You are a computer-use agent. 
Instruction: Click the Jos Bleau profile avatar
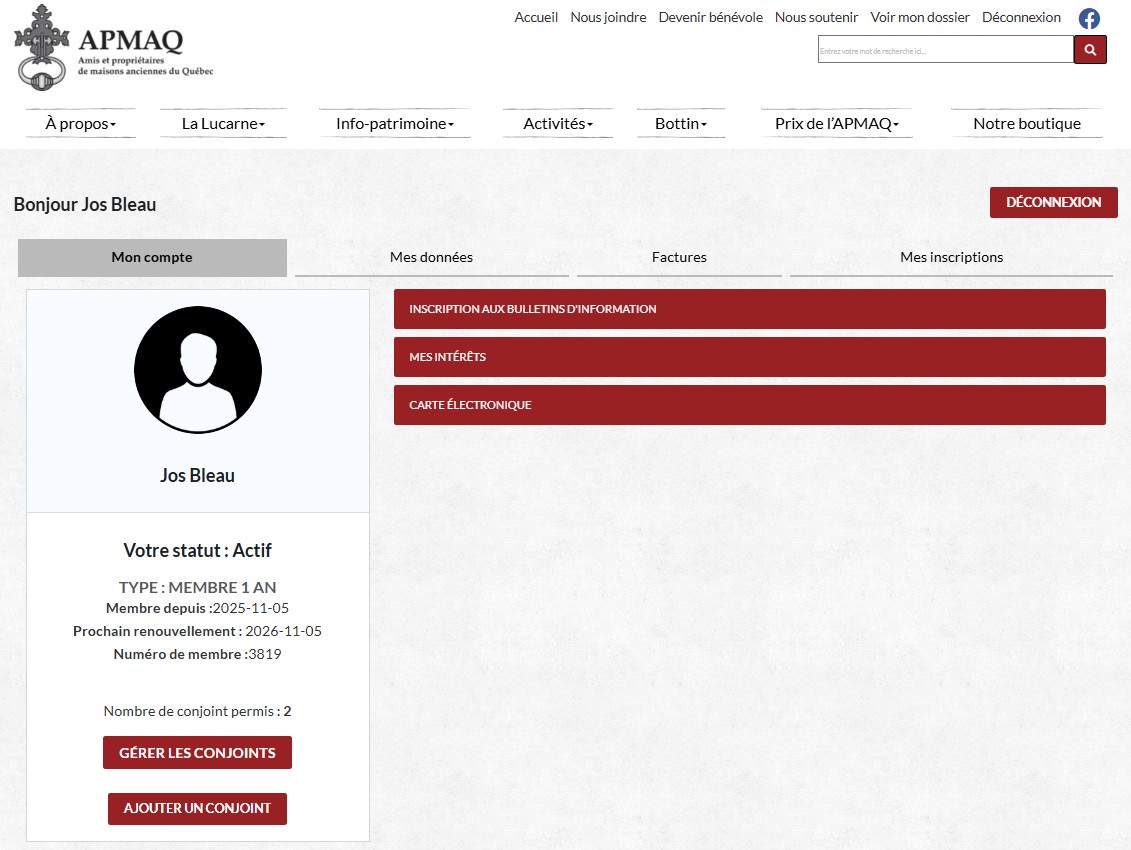tap(198, 370)
